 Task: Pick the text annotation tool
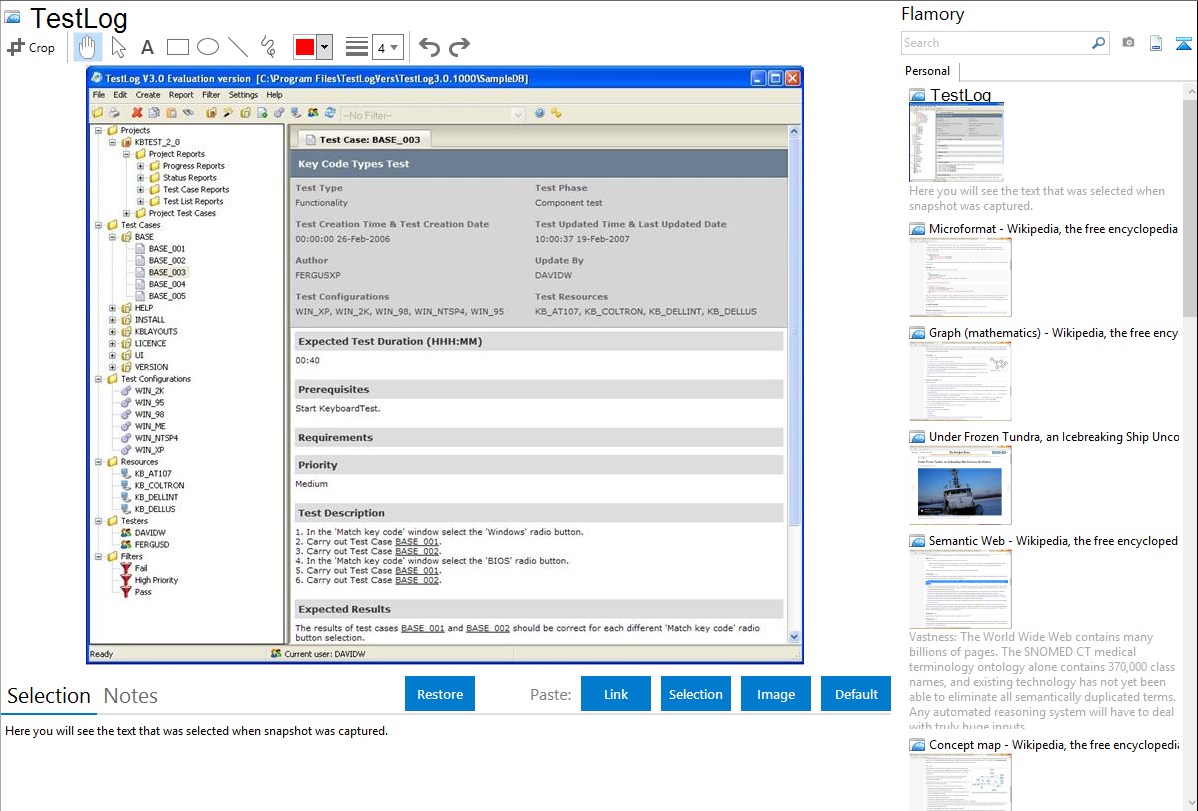coord(147,47)
